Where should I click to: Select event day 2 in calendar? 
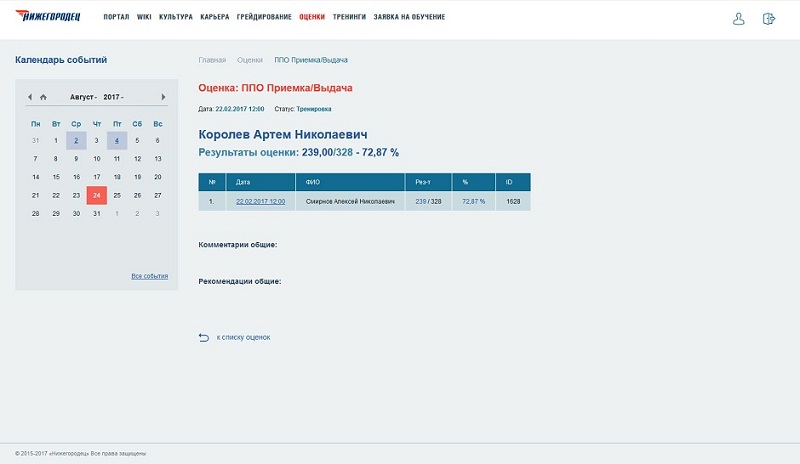(x=76, y=140)
